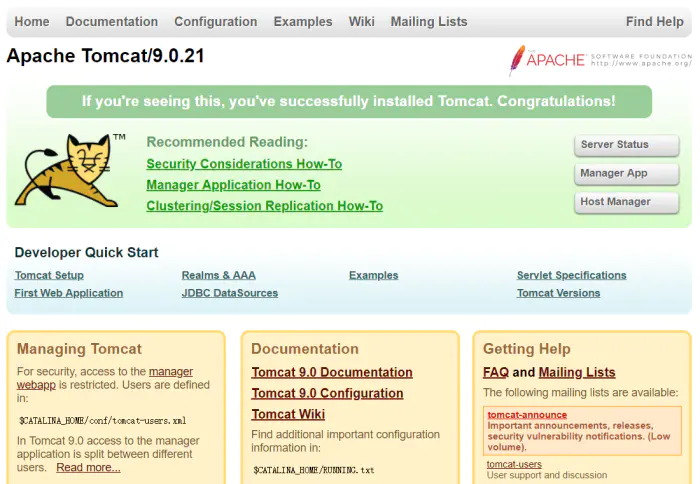Open the FAQ link in Getting Help
The height and width of the screenshot is (484, 700).
[x=496, y=372]
